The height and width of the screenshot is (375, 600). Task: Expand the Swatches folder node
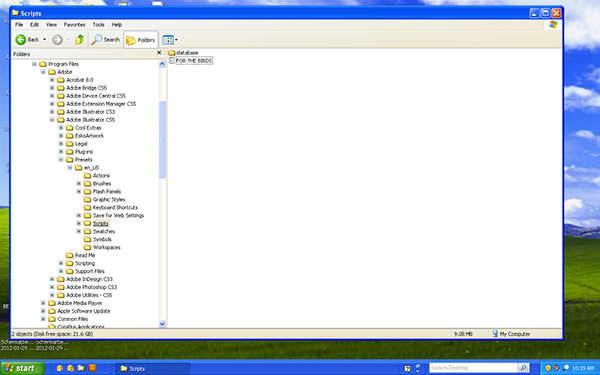pyautogui.click(x=79, y=232)
